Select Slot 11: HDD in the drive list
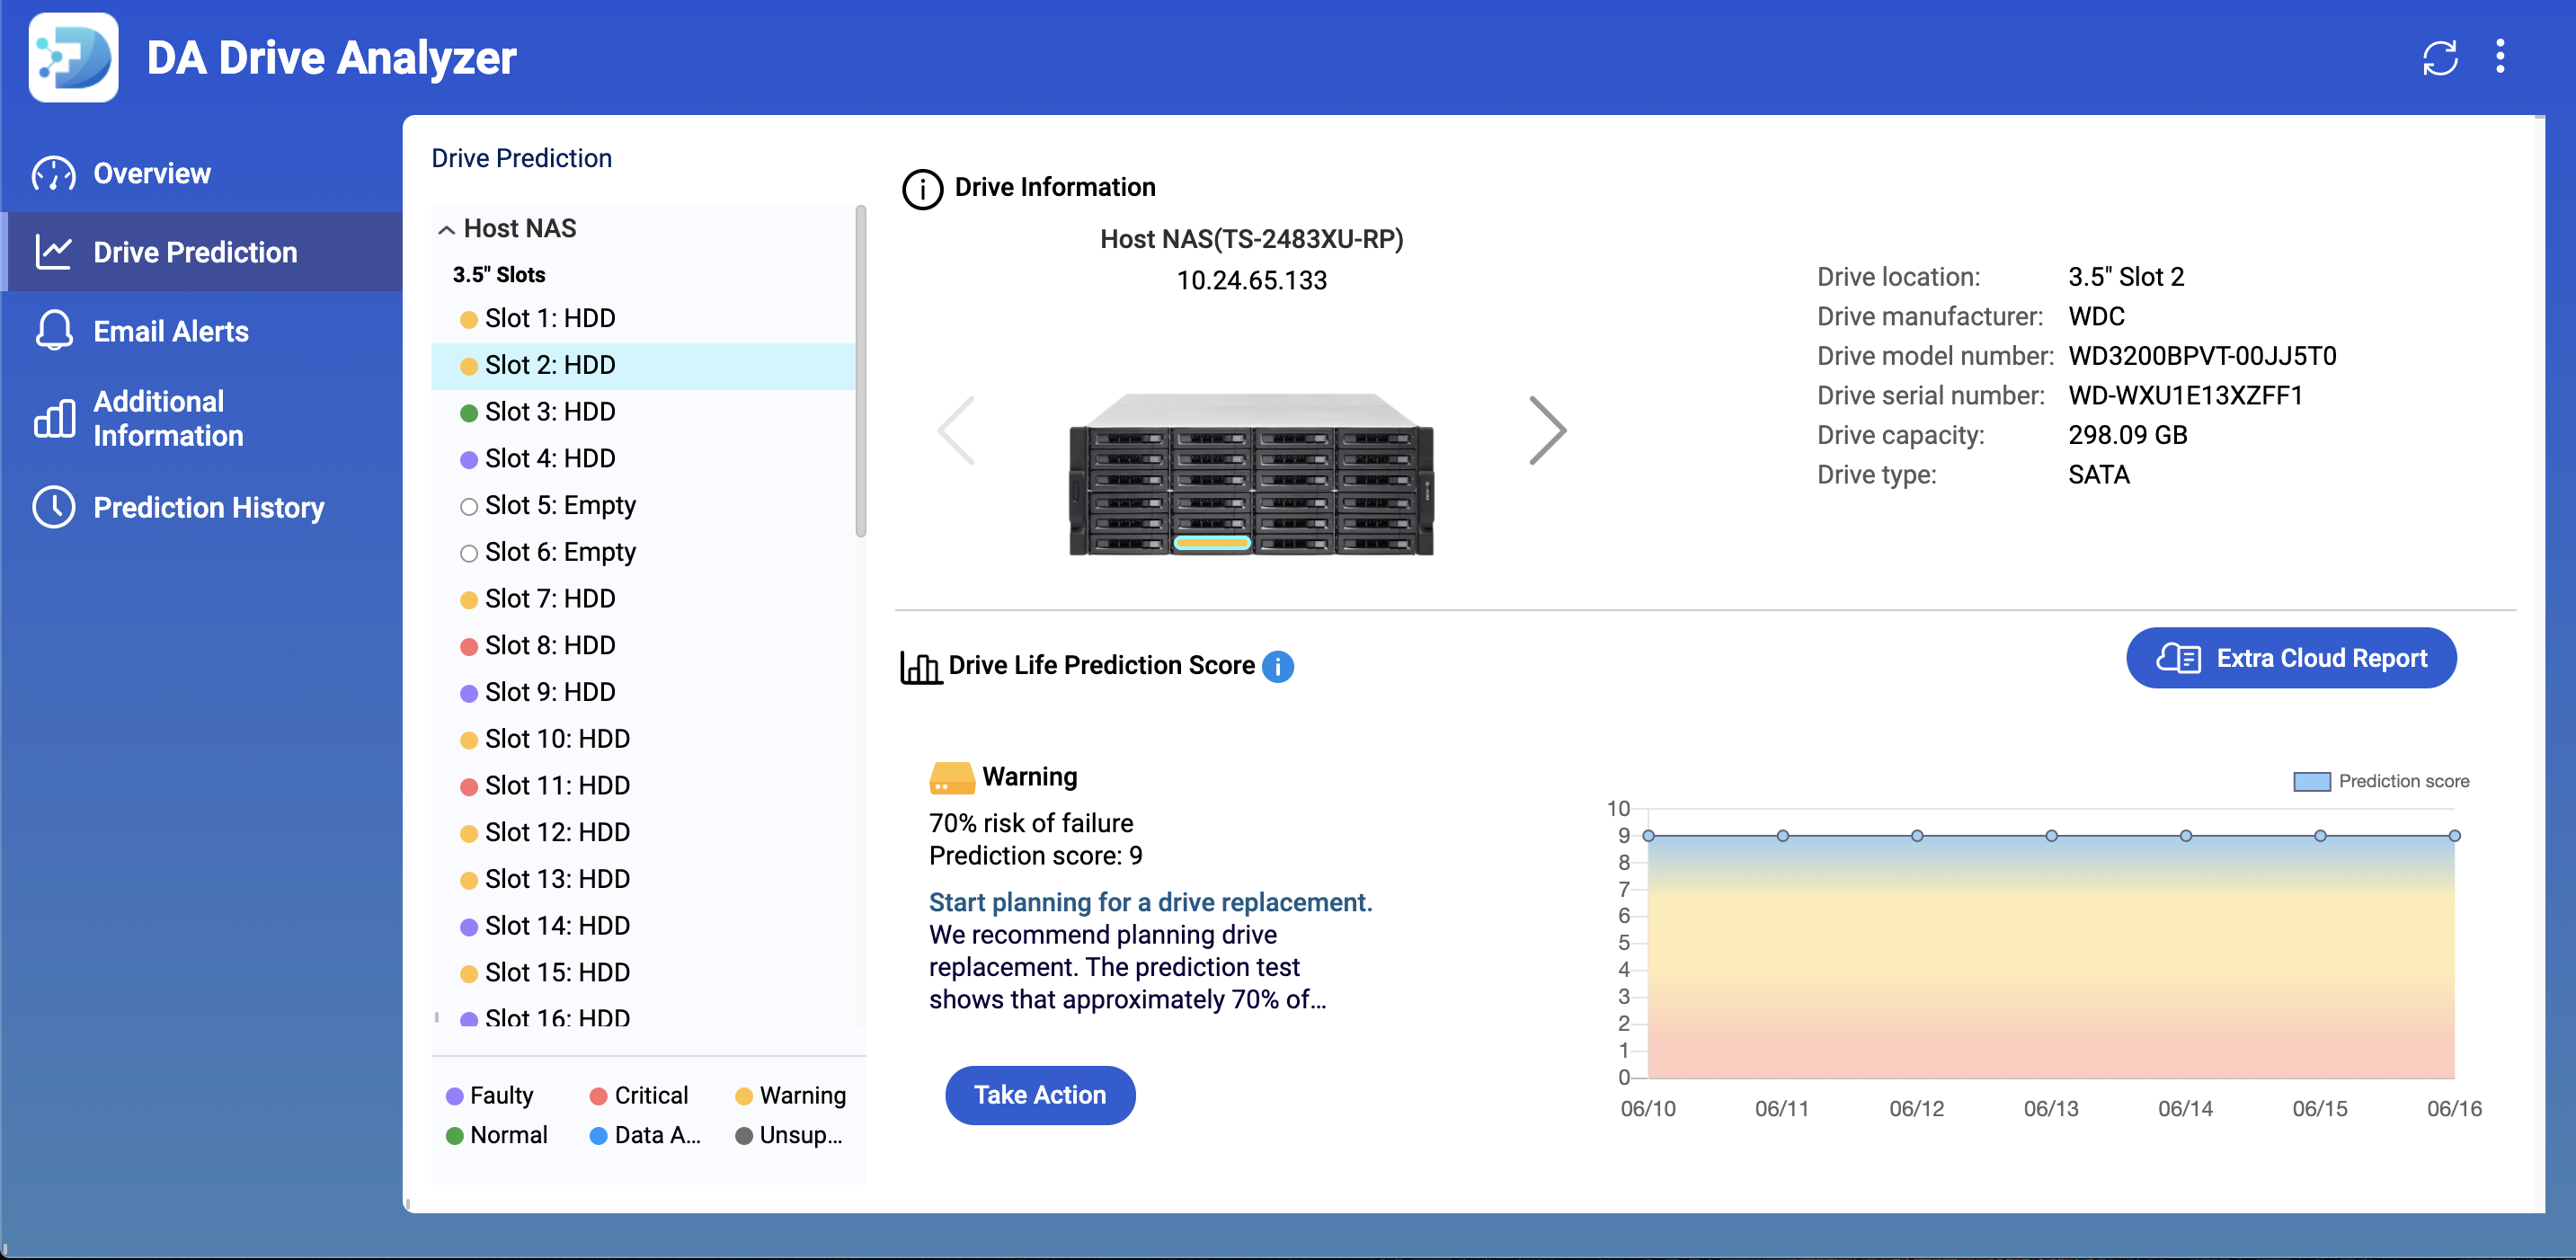2576x1260 pixels. click(x=556, y=785)
